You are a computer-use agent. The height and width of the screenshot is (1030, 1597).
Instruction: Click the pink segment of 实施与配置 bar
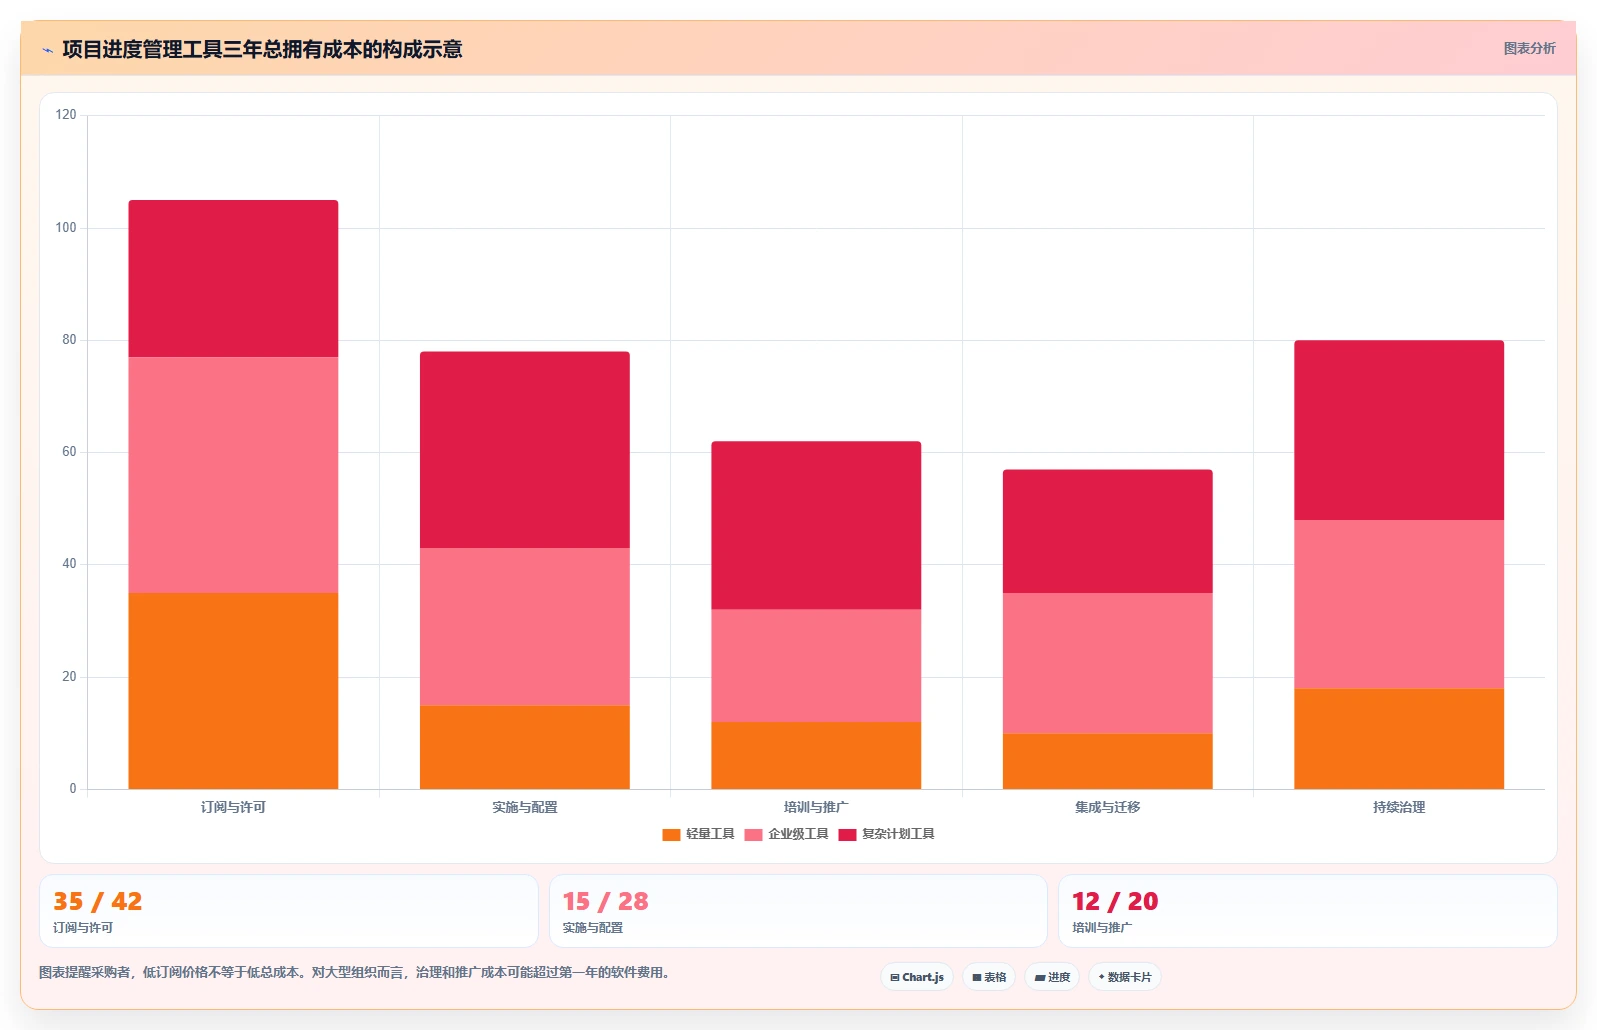[525, 627]
